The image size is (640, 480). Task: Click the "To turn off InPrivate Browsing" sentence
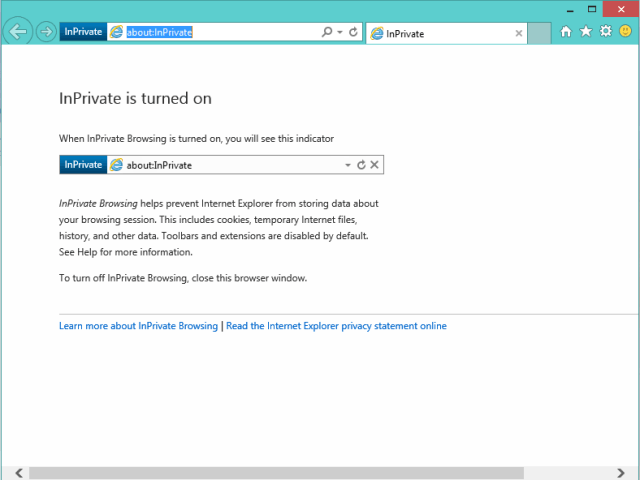coord(183,278)
